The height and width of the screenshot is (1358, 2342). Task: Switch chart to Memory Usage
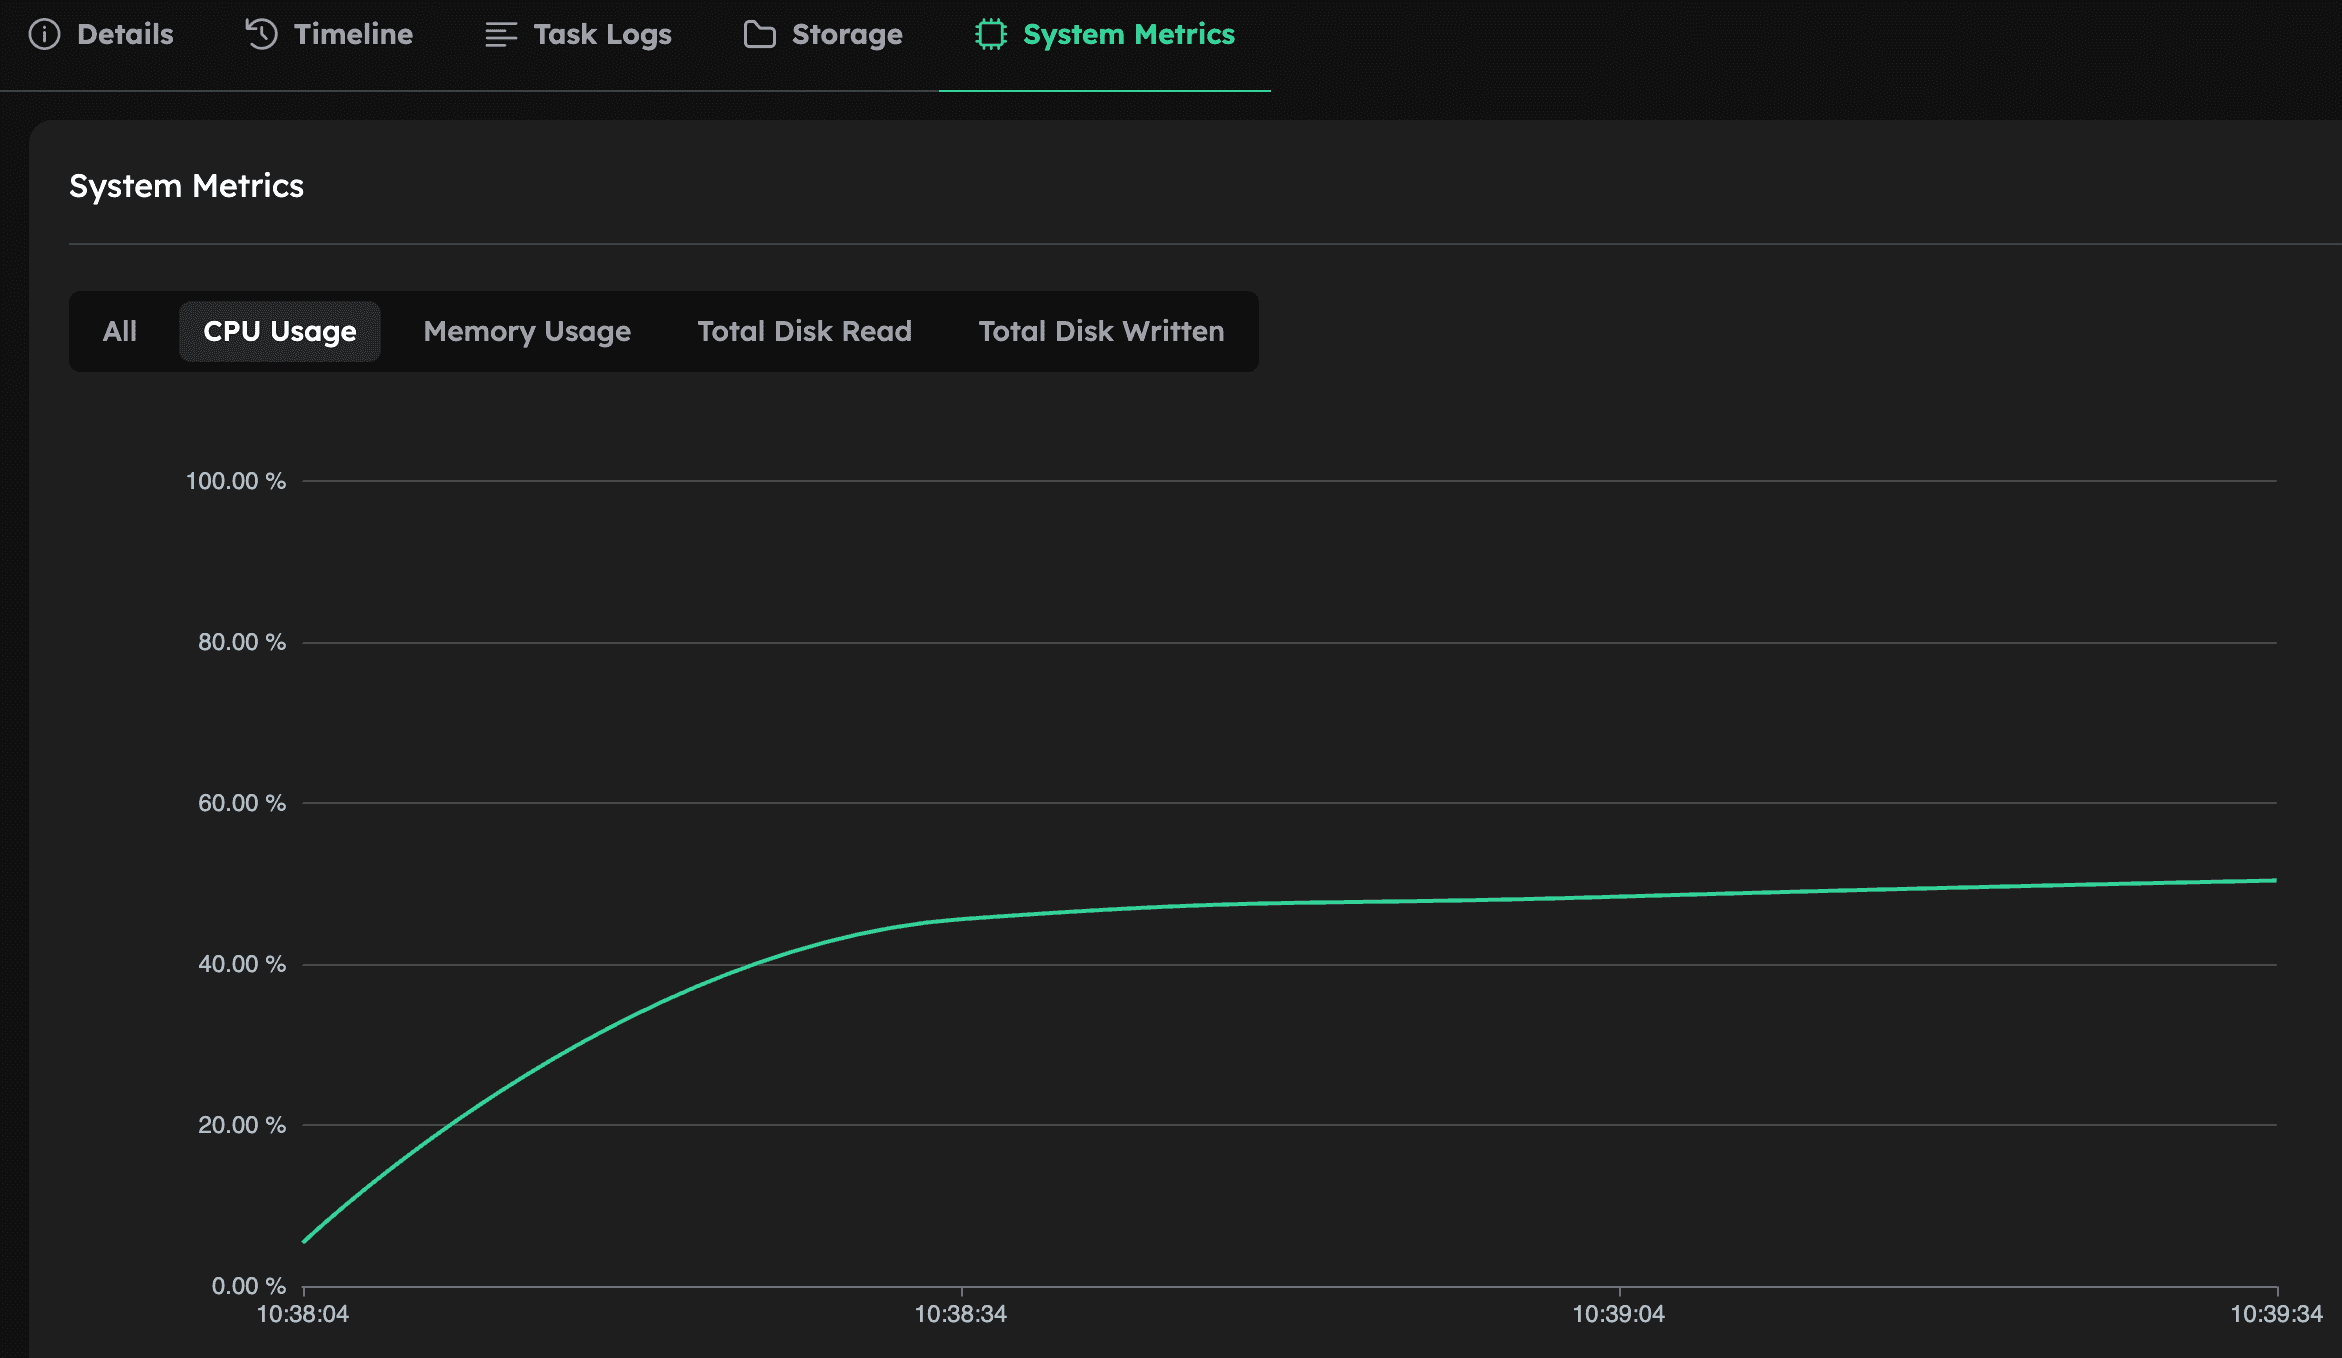tap(527, 331)
